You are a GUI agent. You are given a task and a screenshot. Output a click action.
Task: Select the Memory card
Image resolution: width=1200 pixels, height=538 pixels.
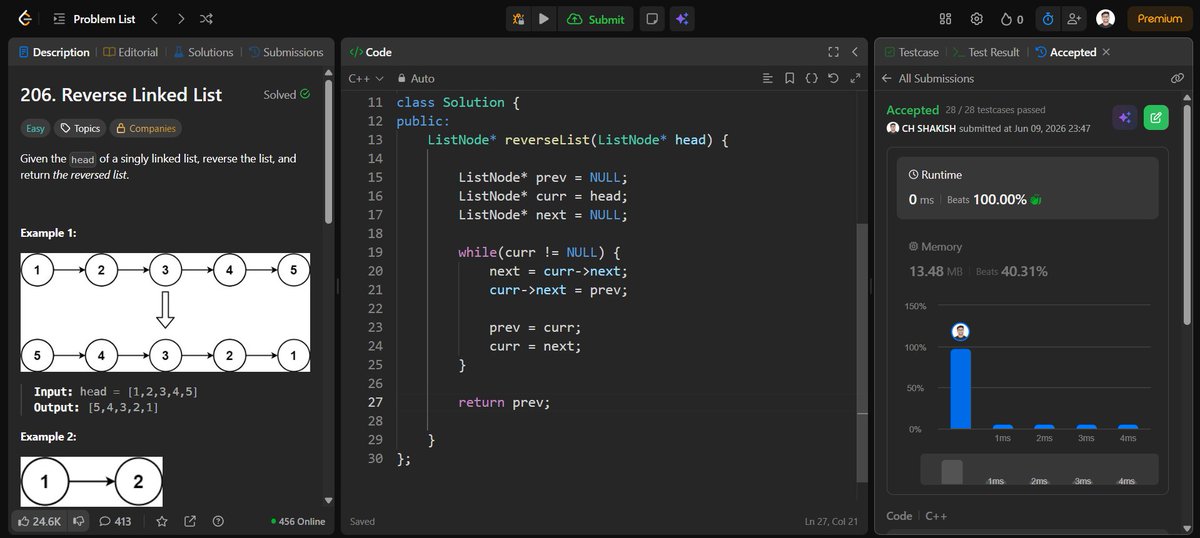point(1028,259)
